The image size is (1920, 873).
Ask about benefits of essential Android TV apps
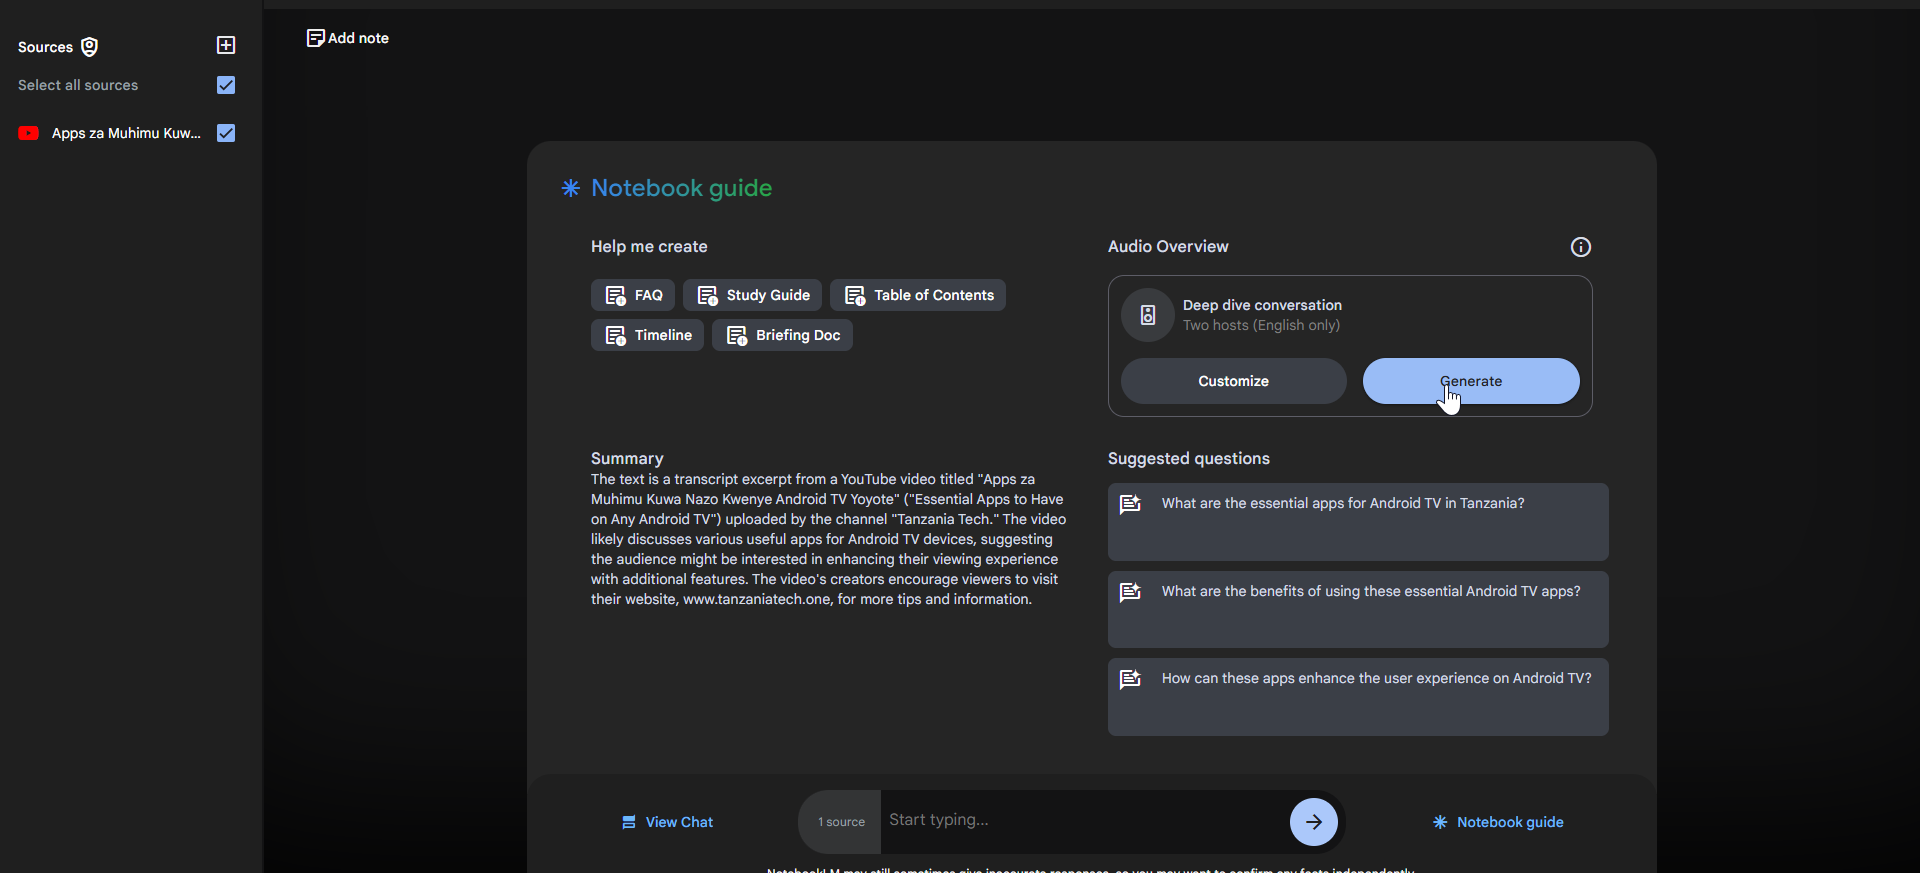tap(1358, 609)
